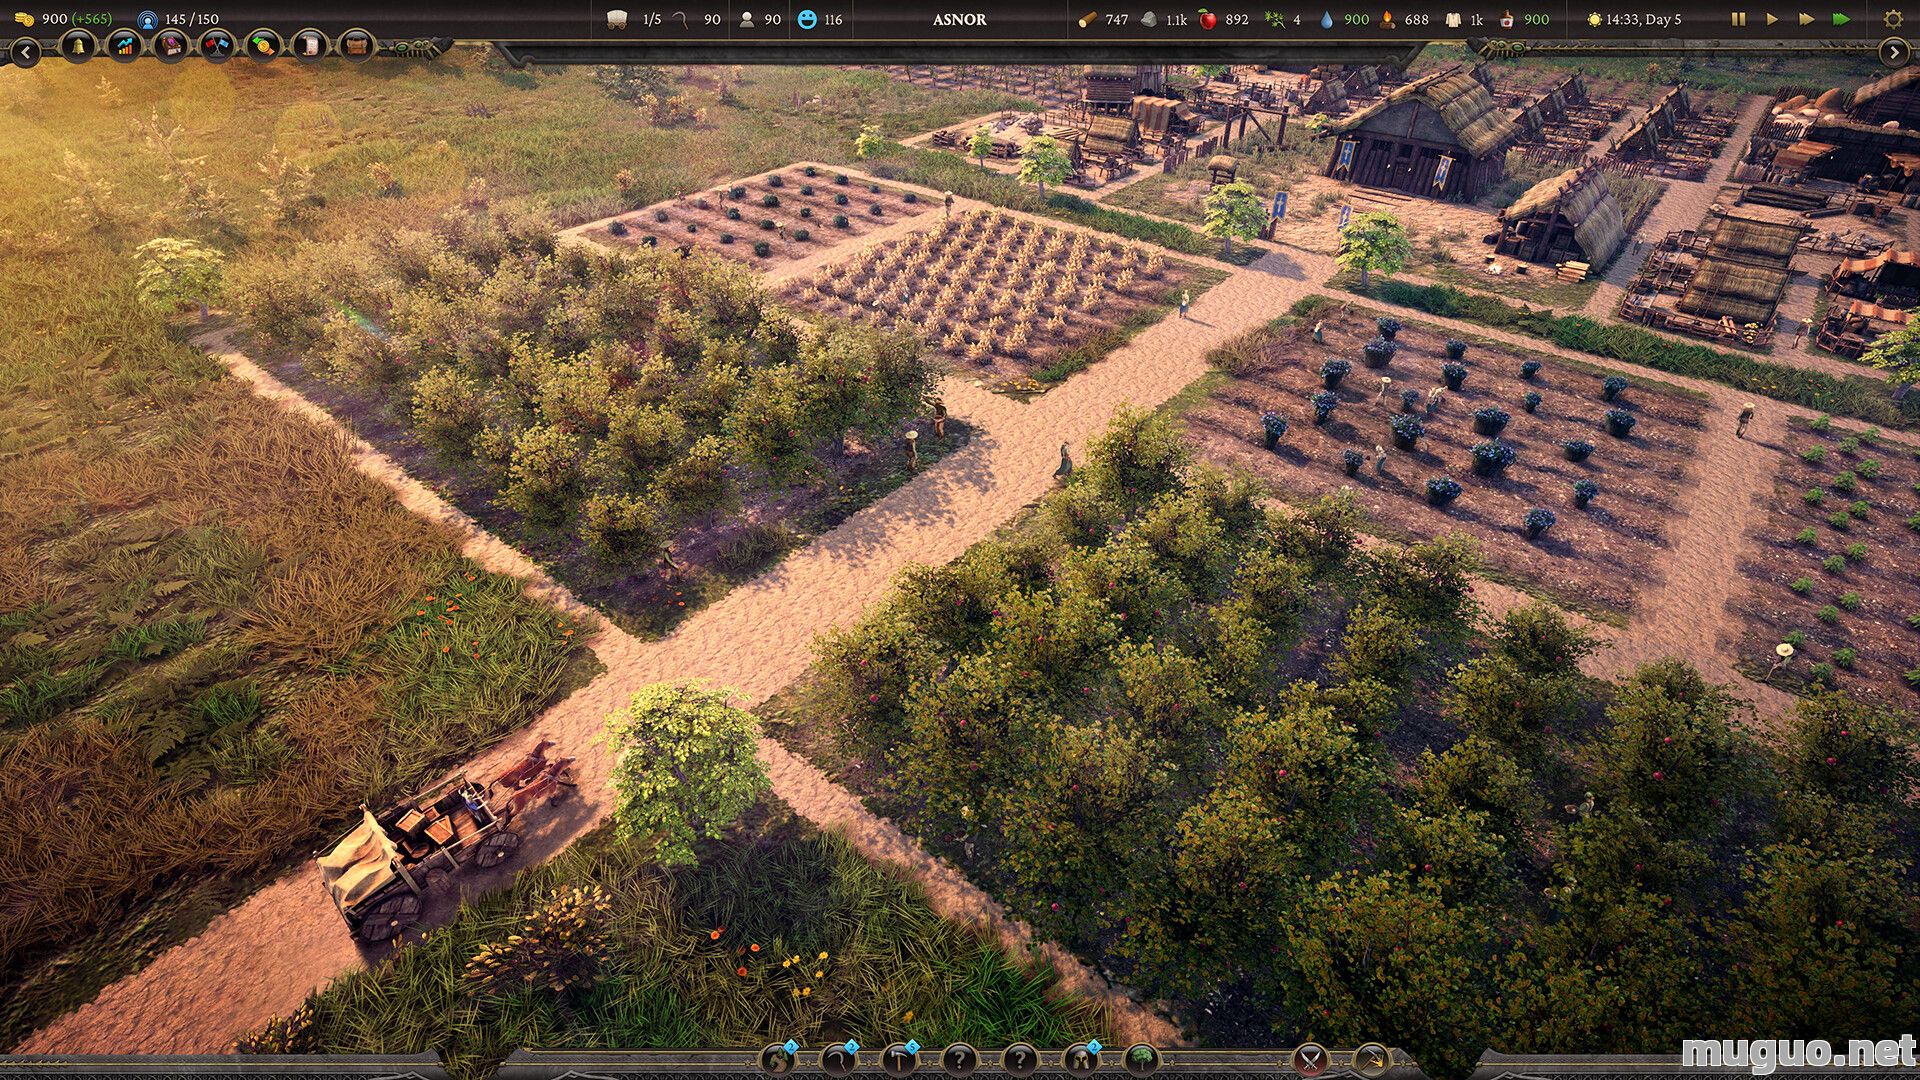Click the campfire fuel resource 688
Screen dimensions: 1920x1080
click(1404, 19)
